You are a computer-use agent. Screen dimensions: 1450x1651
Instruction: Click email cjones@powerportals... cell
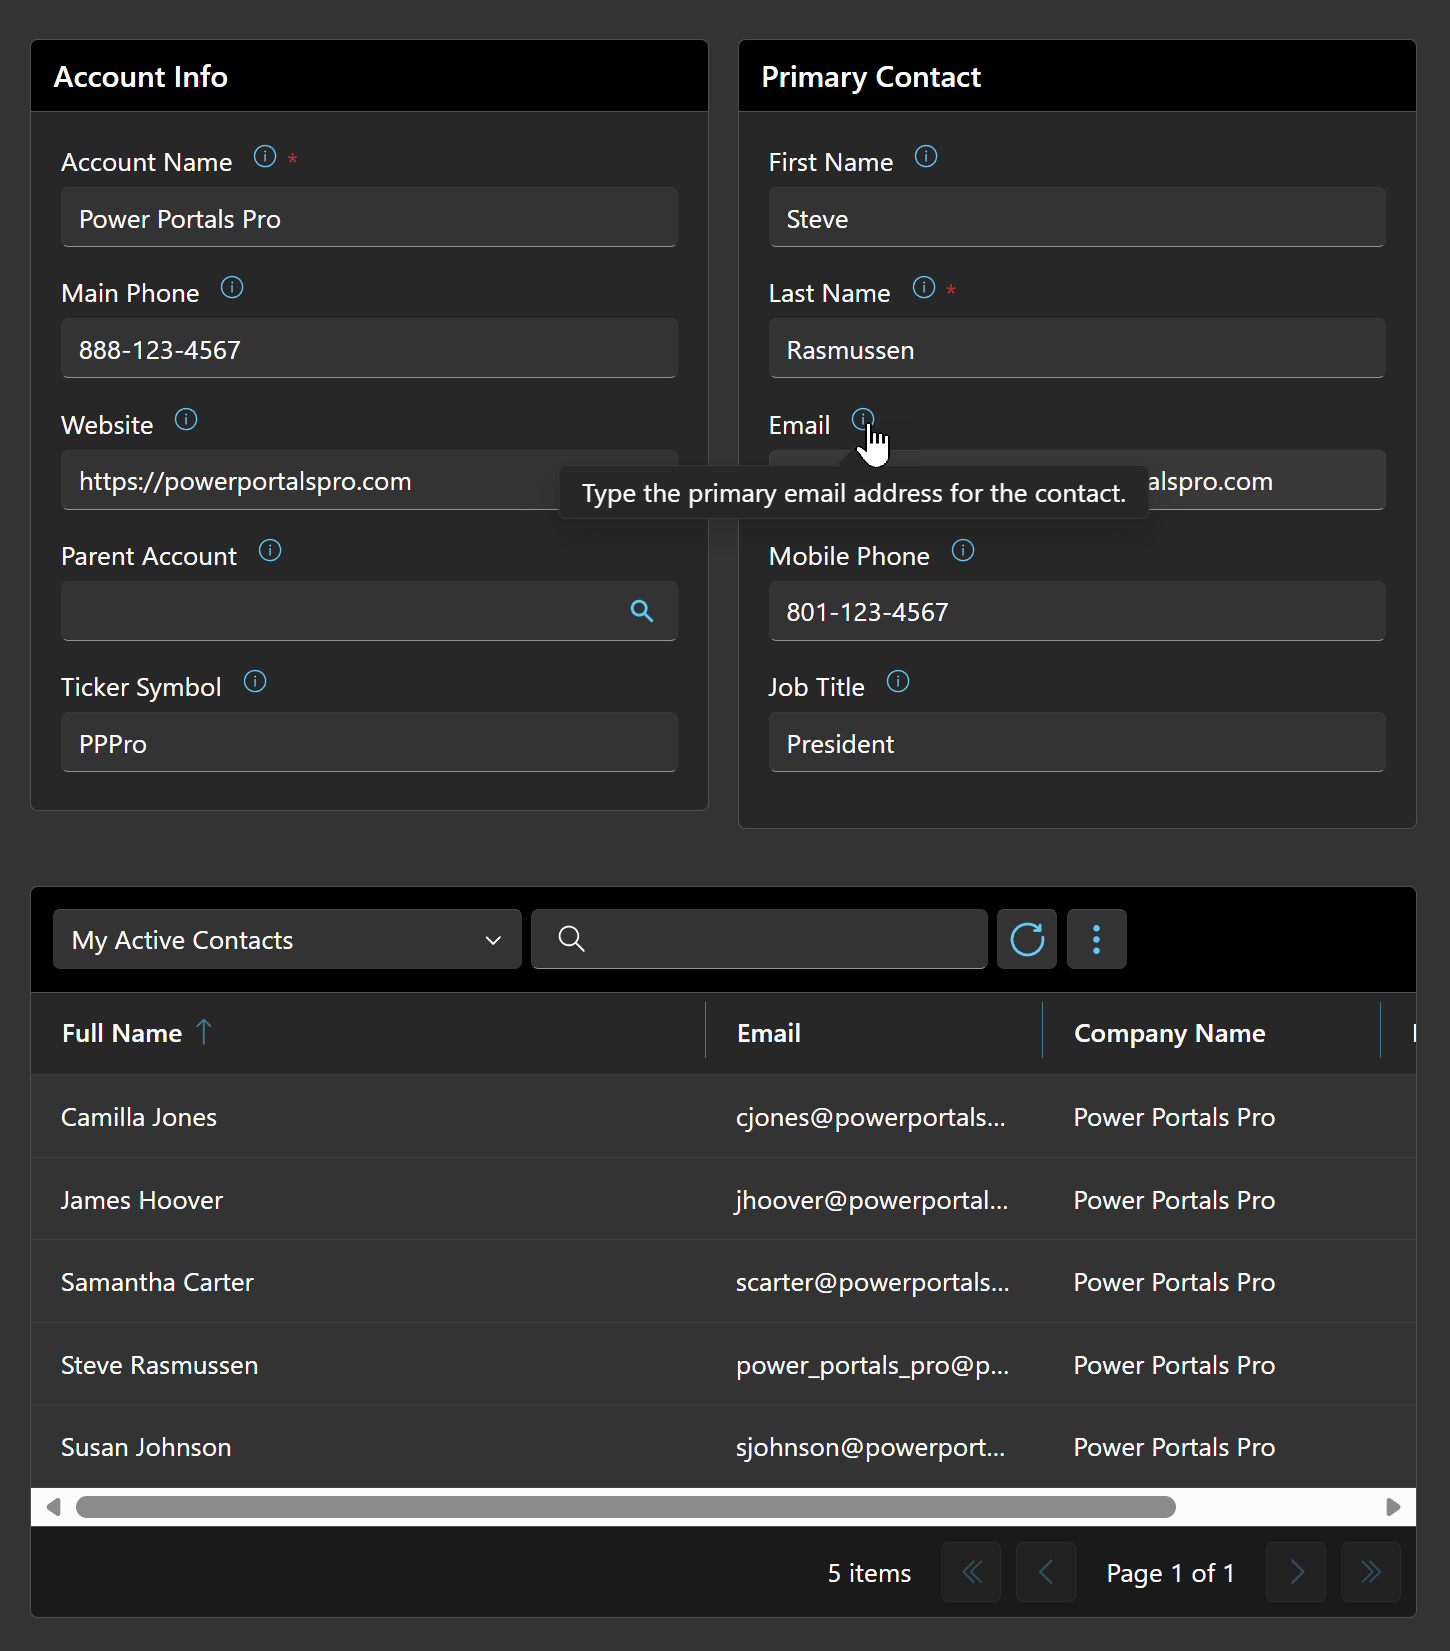point(871,1117)
